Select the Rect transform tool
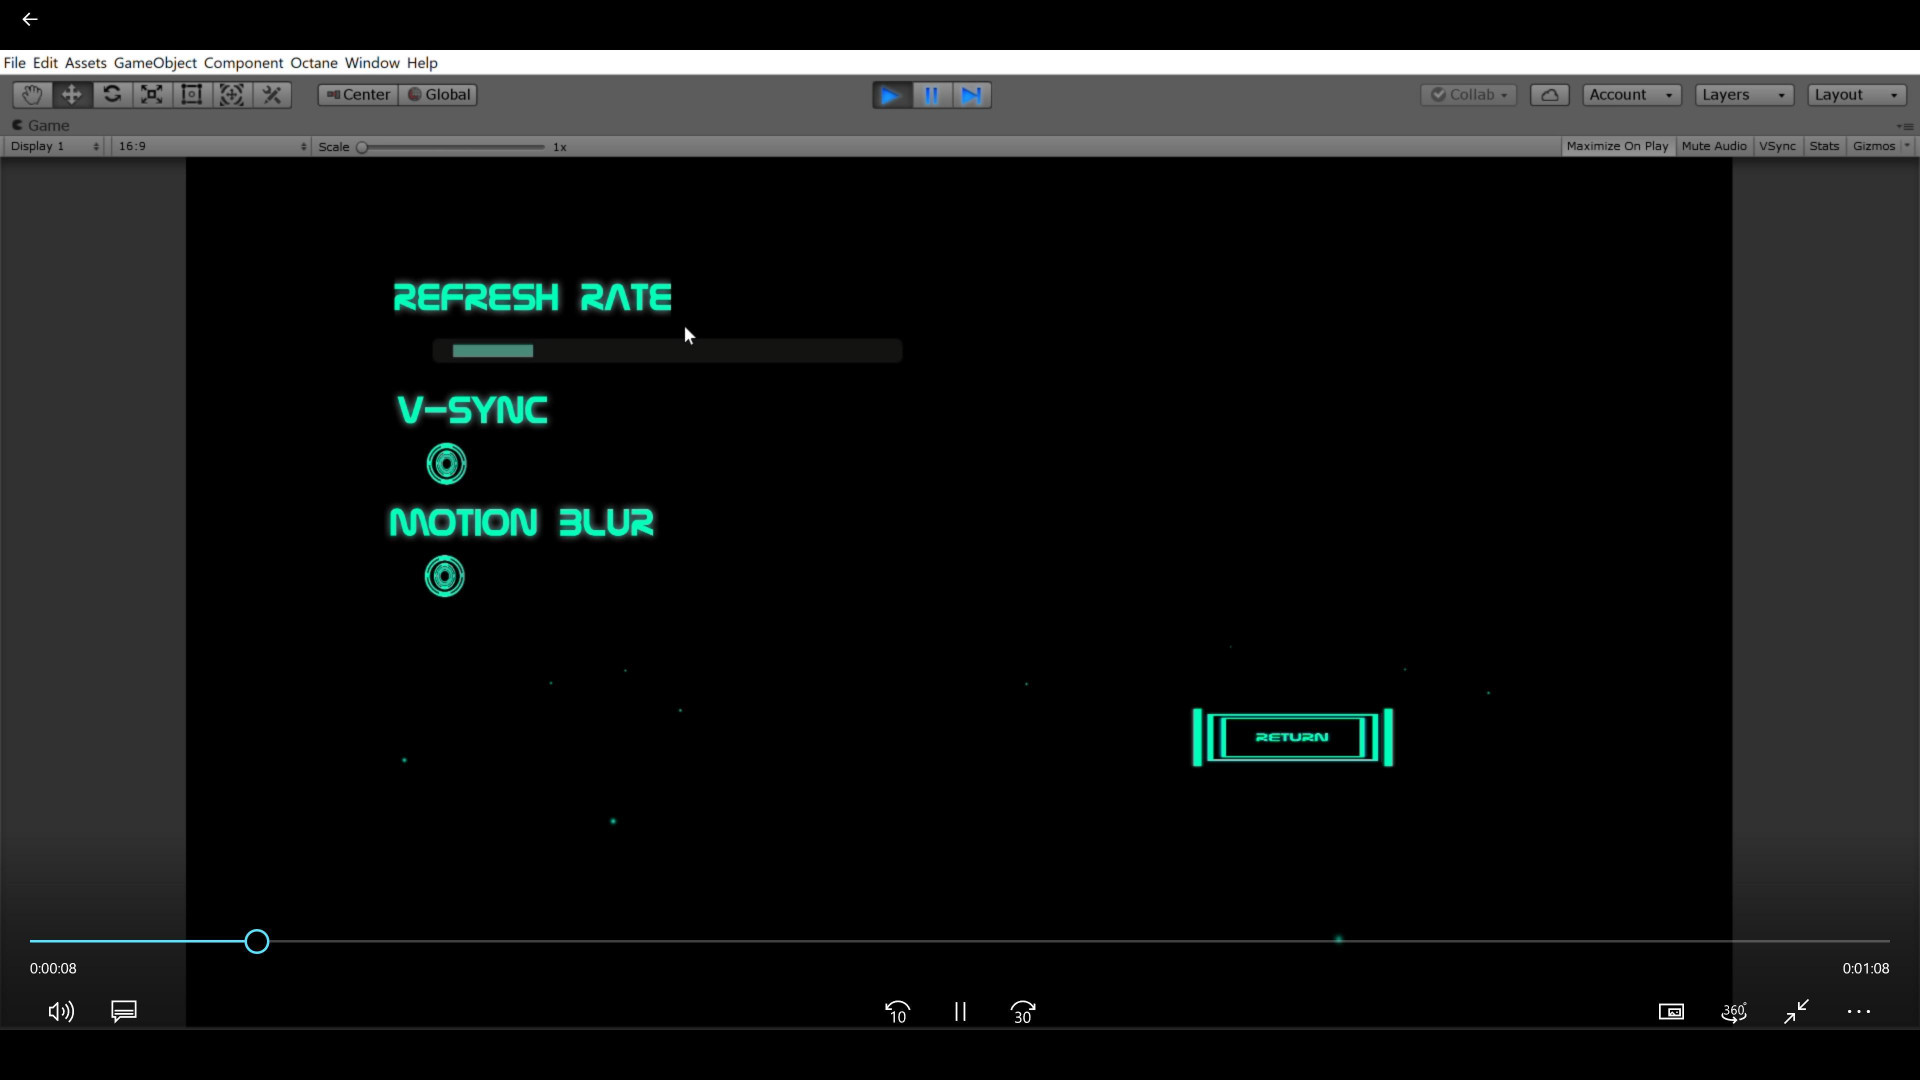 (x=192, y=95)
